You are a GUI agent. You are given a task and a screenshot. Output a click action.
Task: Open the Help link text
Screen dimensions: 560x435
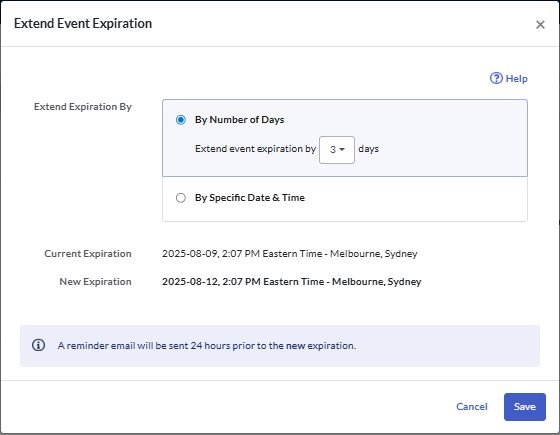point(516,79)
